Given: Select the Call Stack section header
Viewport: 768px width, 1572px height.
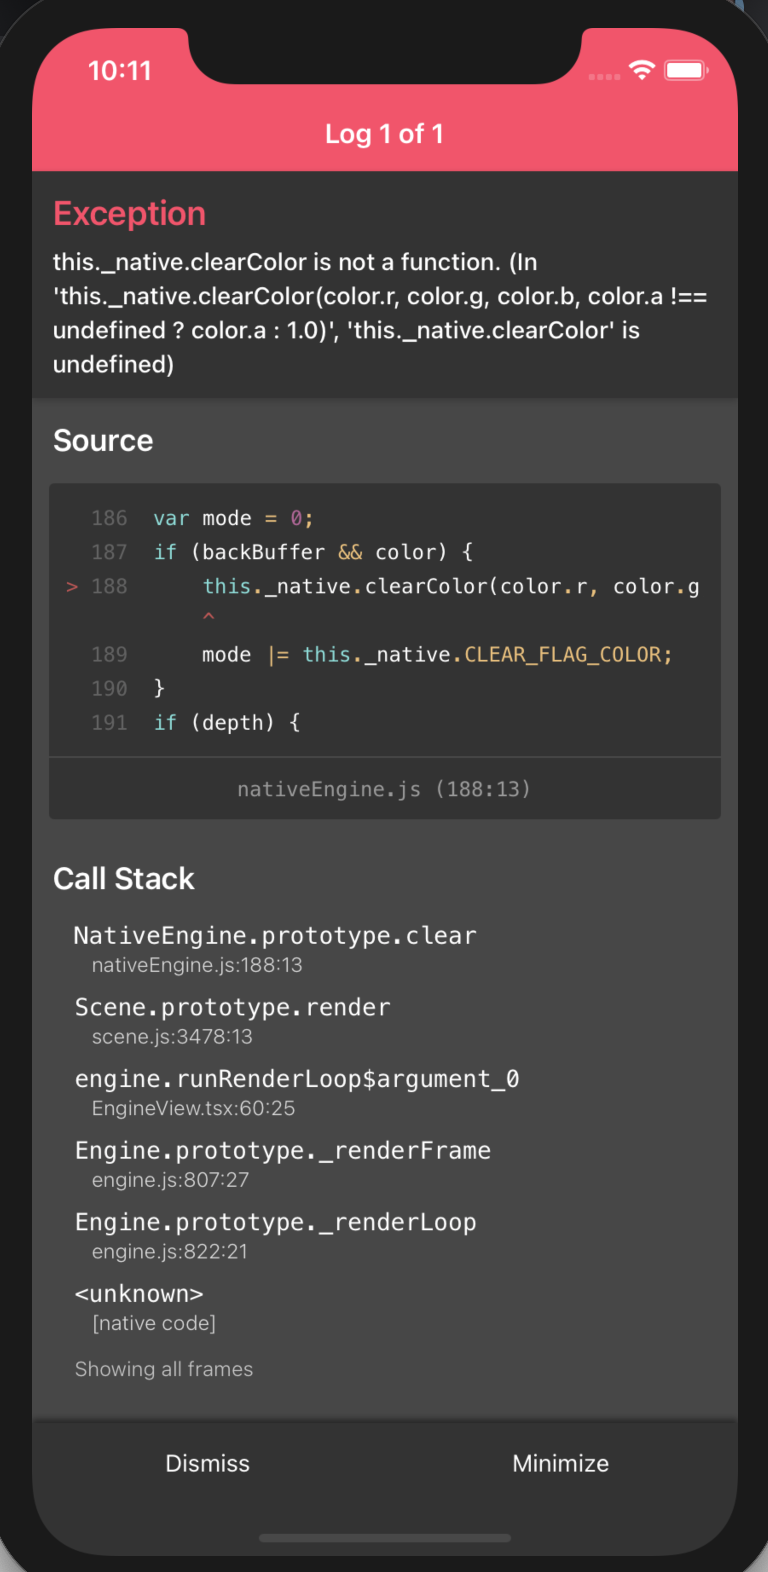Looking at the screenshot, I should point(124,878).
